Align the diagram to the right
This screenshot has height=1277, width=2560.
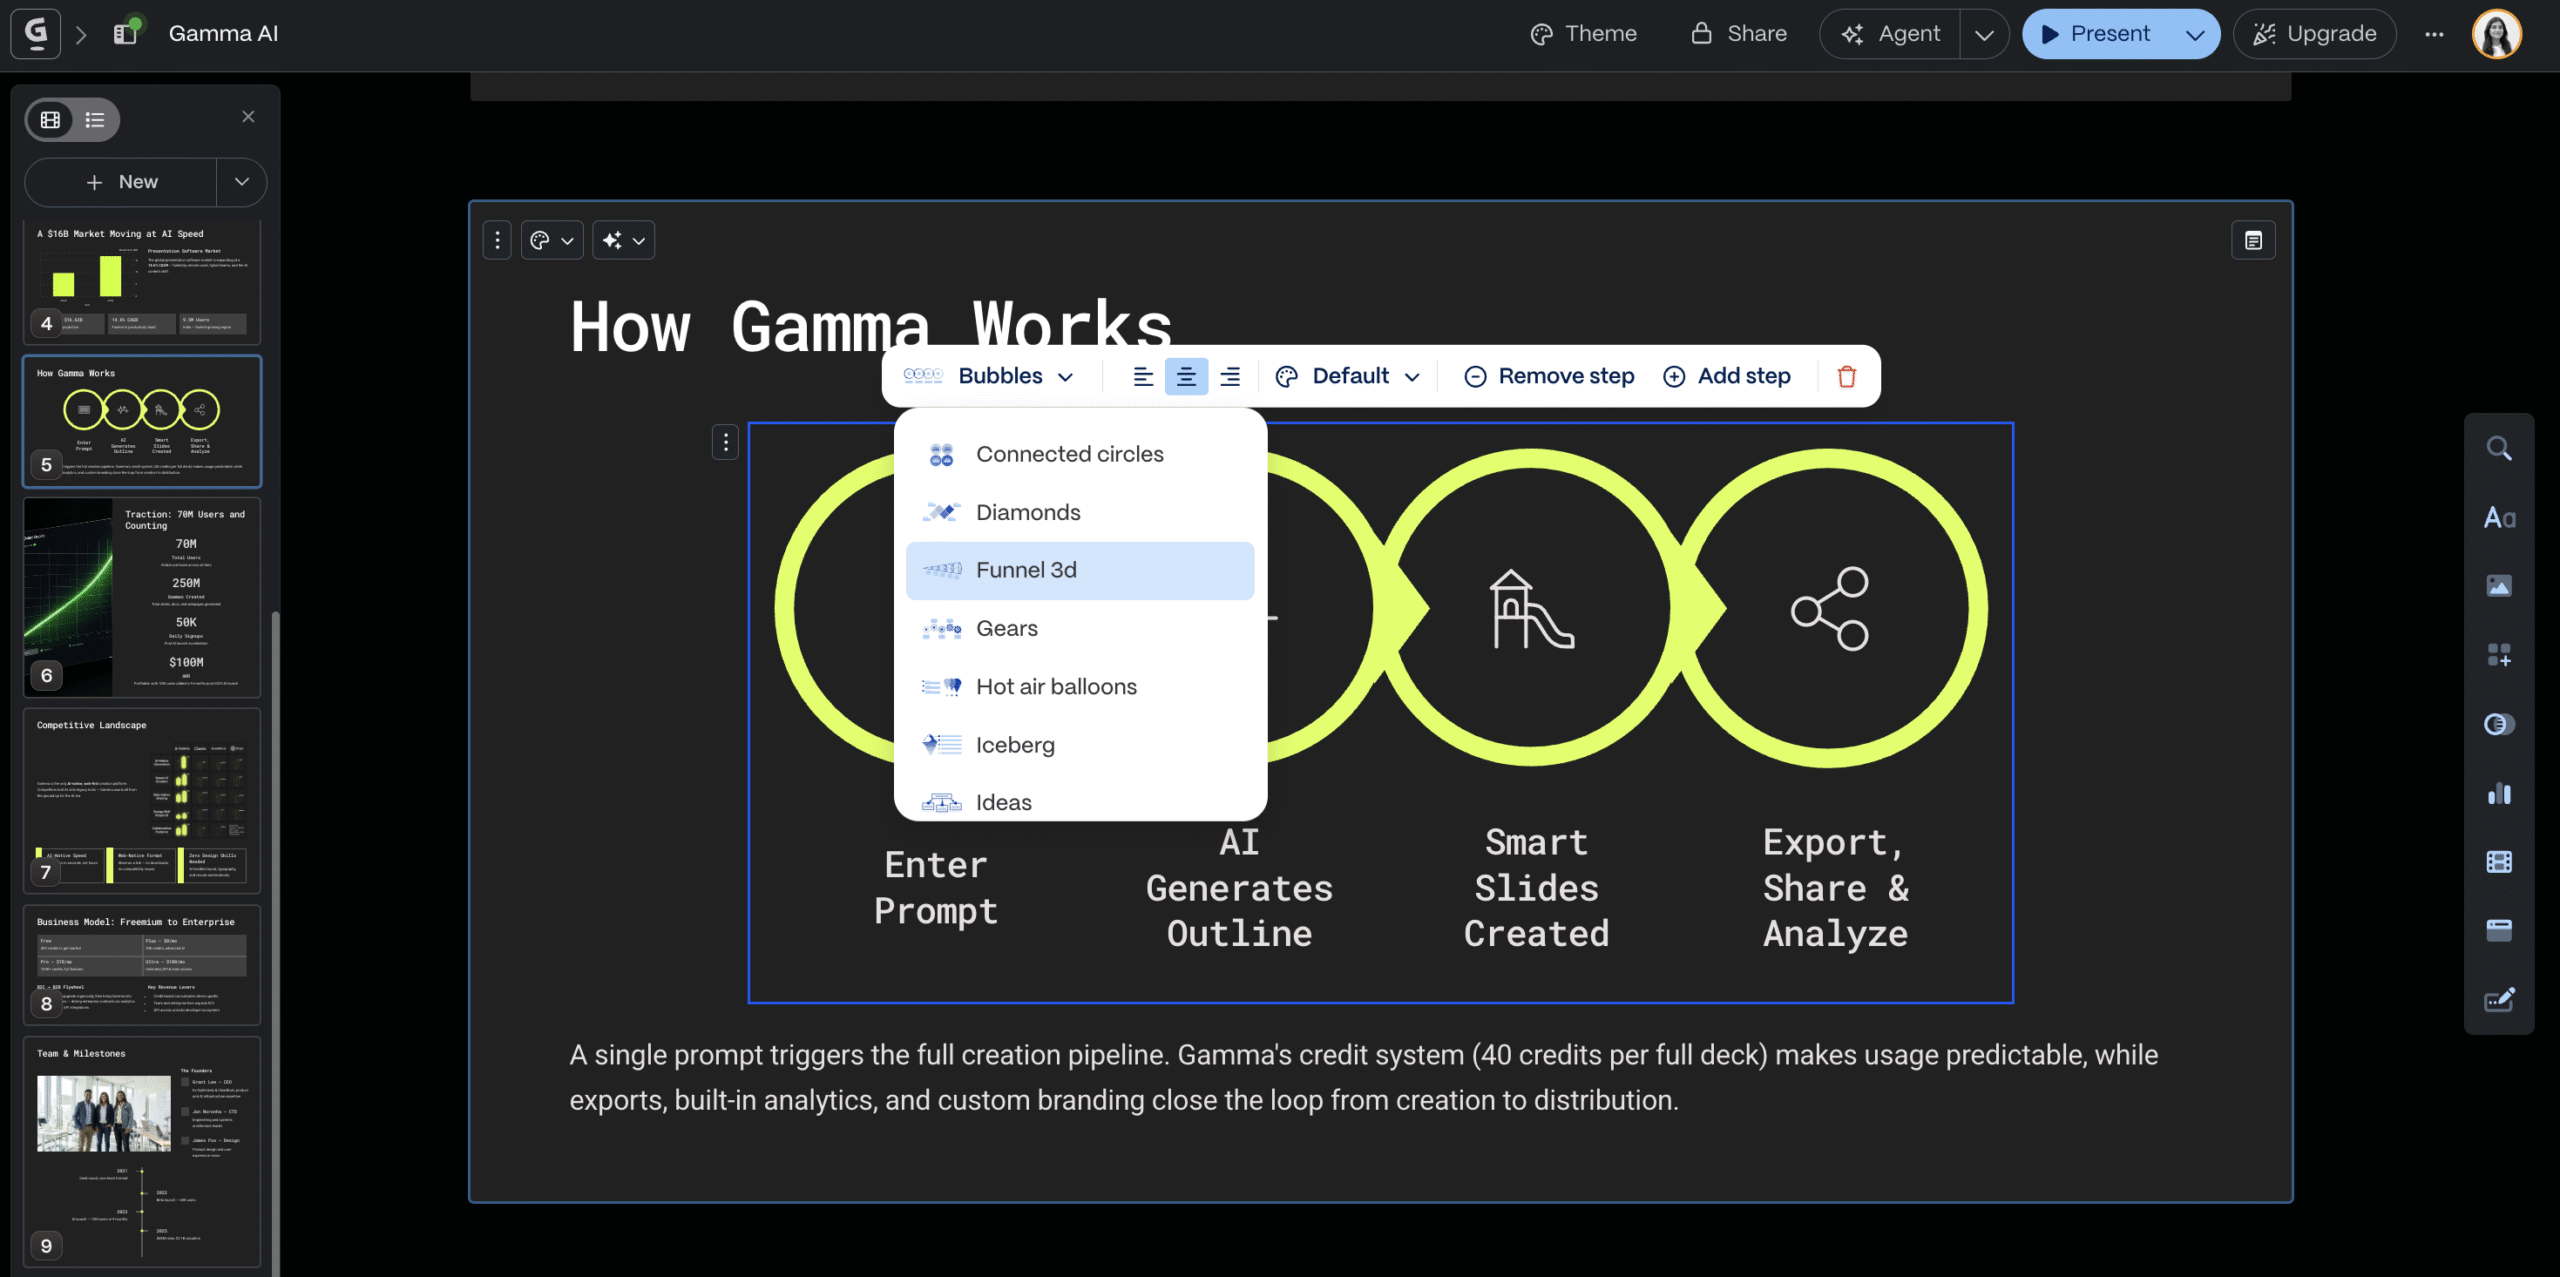1230,376
